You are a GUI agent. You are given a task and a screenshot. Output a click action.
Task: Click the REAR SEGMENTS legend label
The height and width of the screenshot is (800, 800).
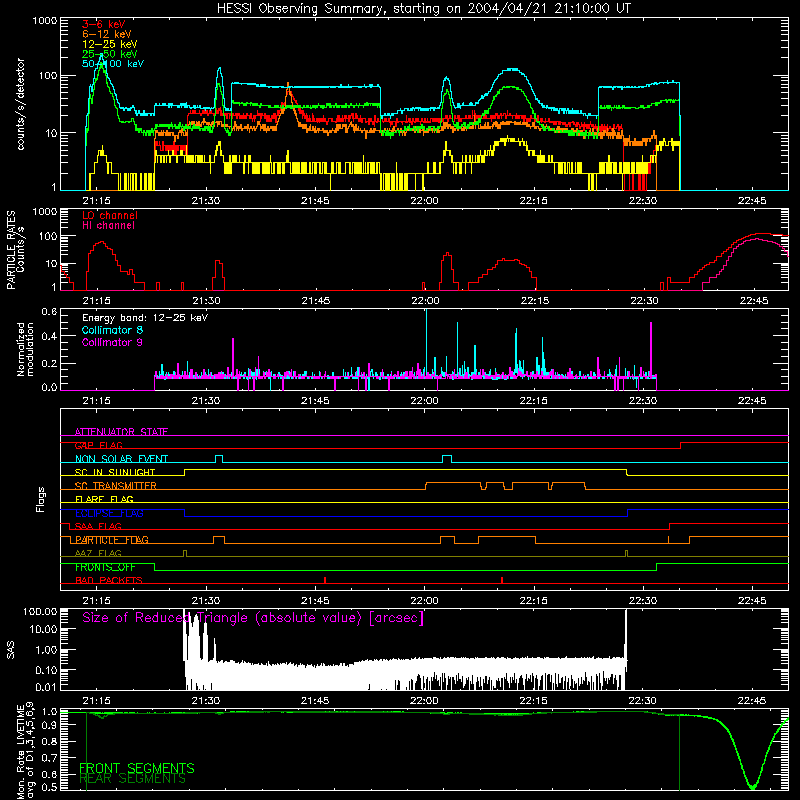coord(132,779)
